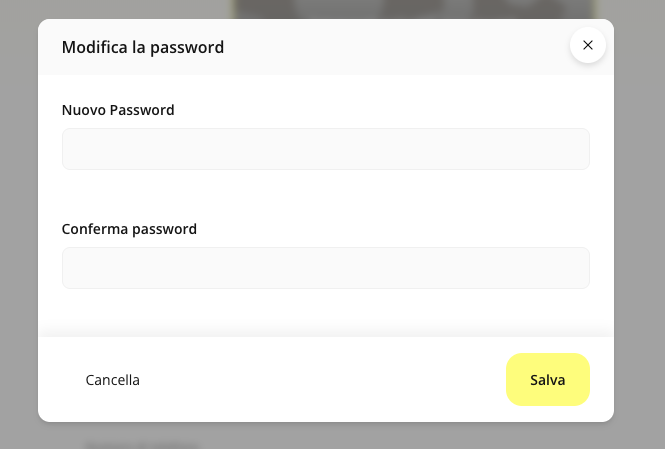Dismiss the dialog using the X icon
The image size is (665, 449).
pyautogui.click(x=588, y=45)
